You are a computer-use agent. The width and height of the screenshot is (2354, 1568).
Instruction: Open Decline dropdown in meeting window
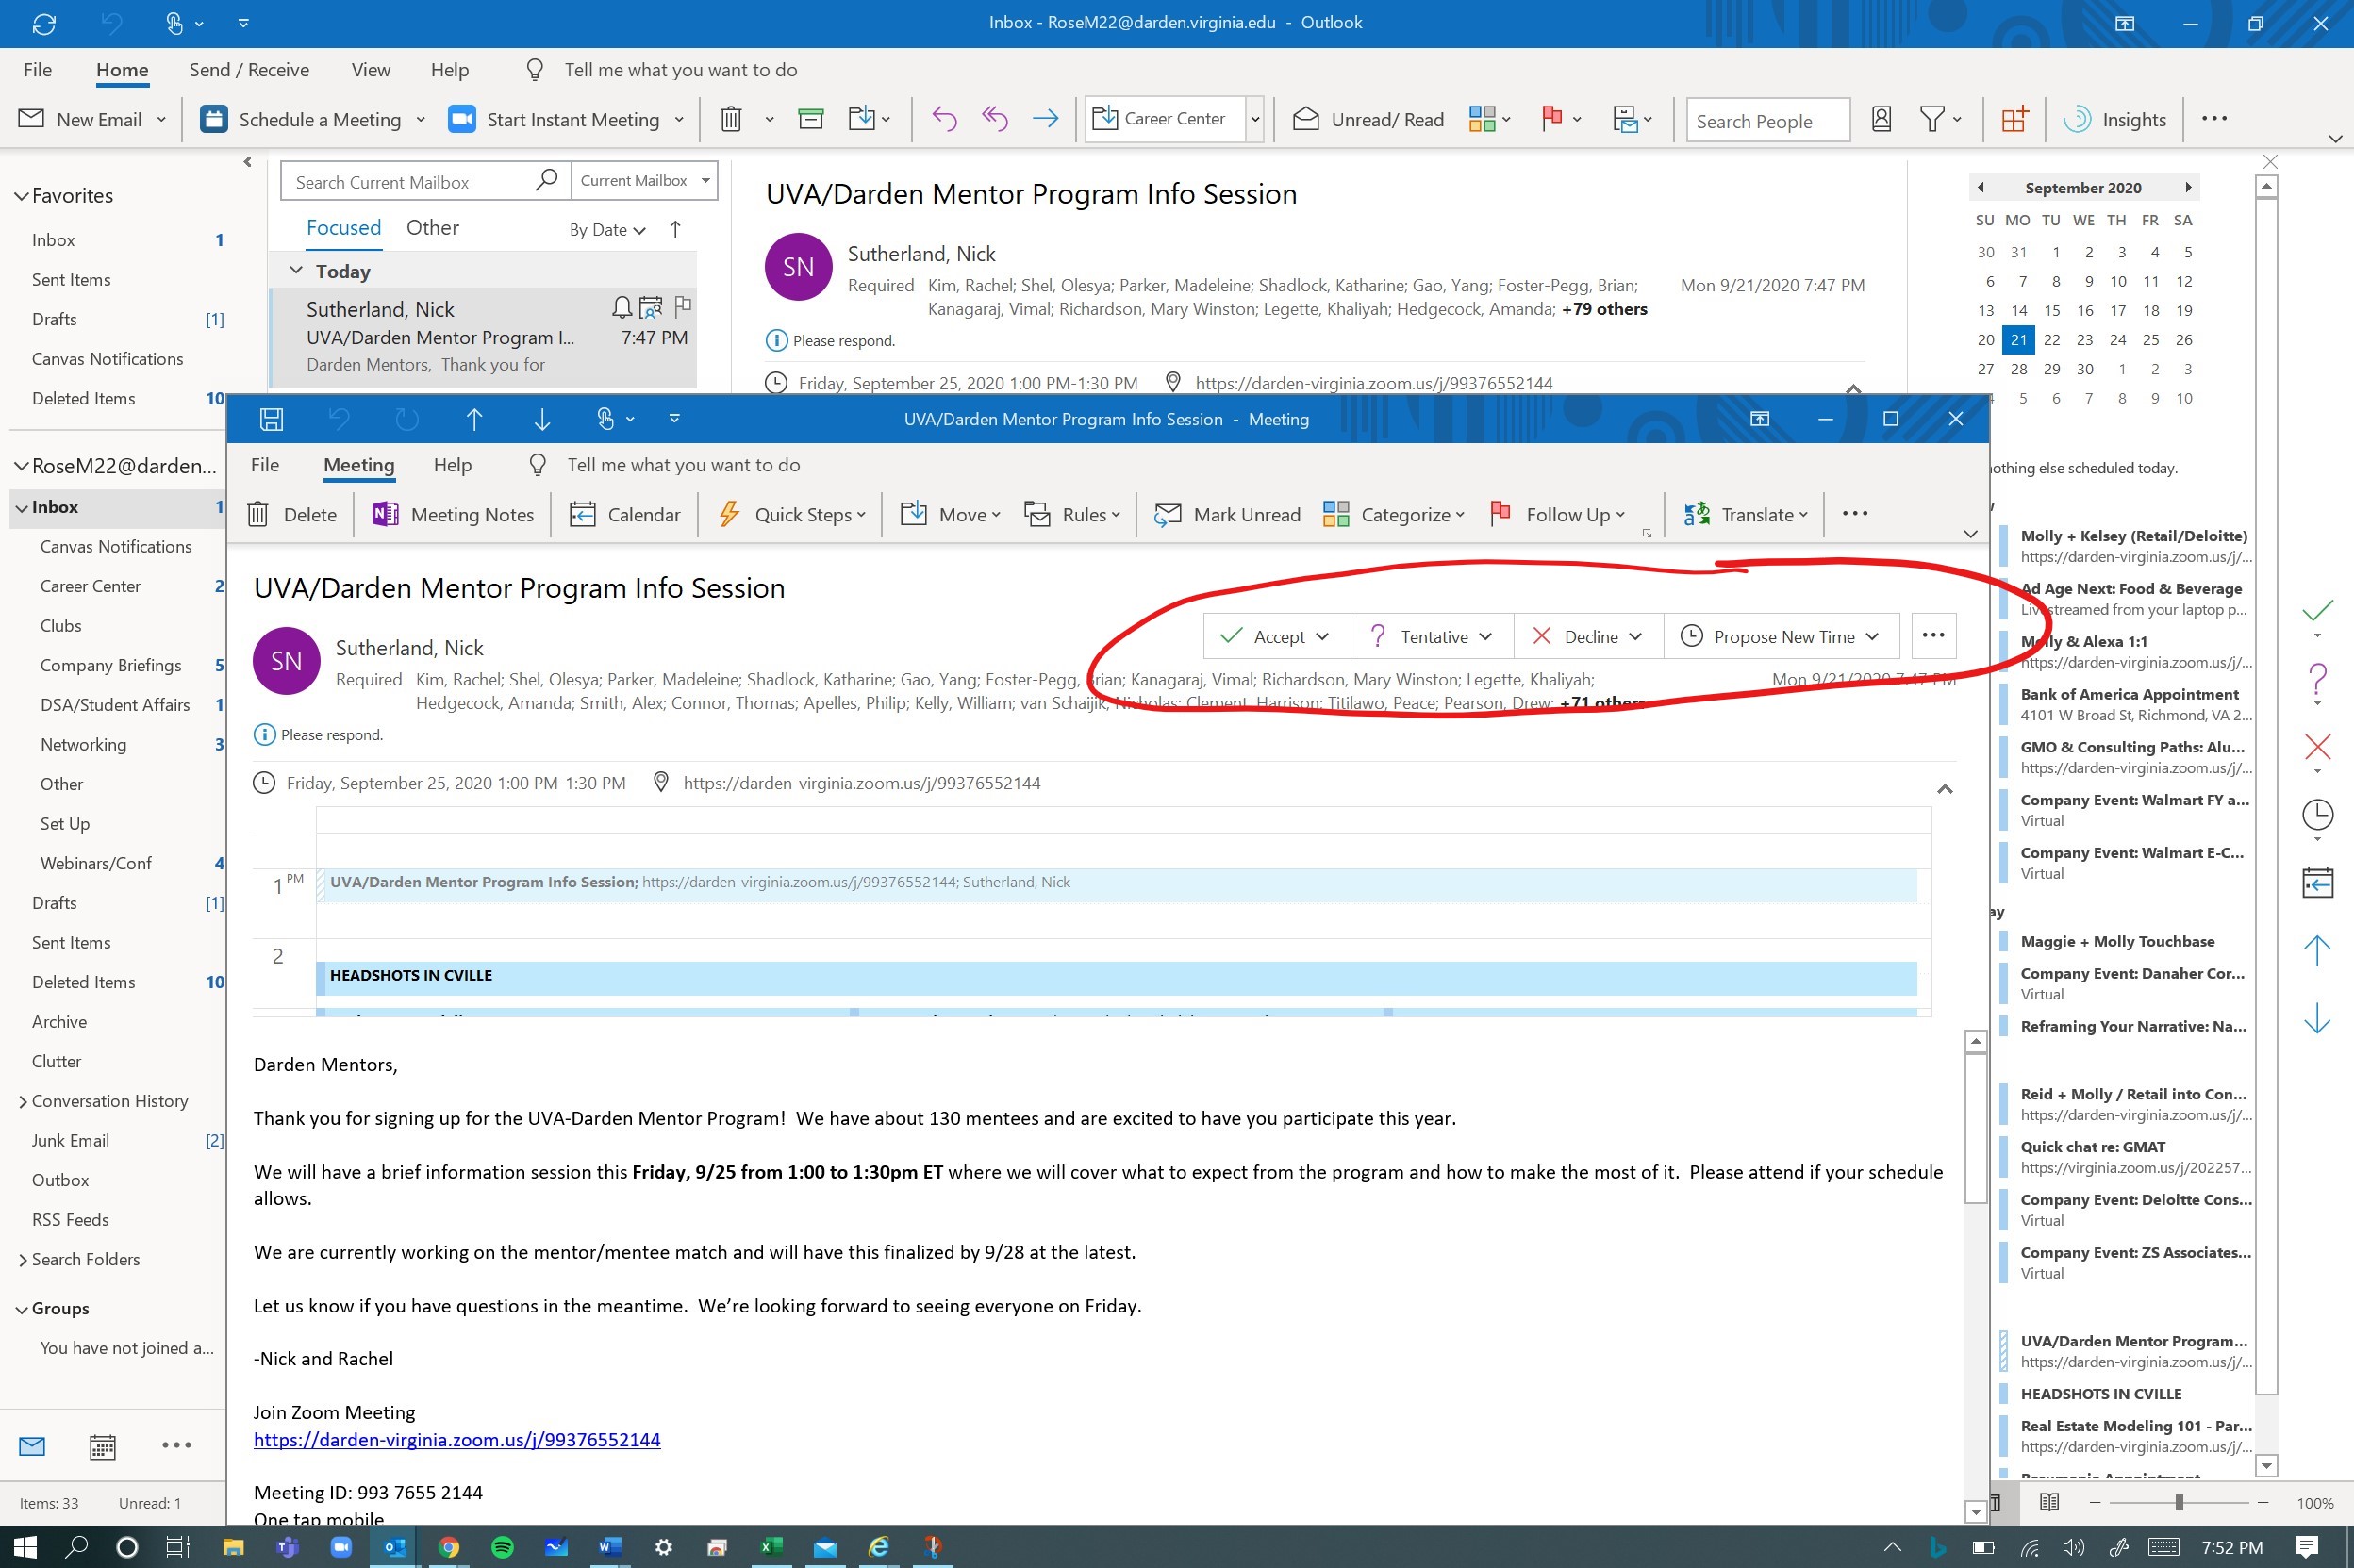(1635, 637)
